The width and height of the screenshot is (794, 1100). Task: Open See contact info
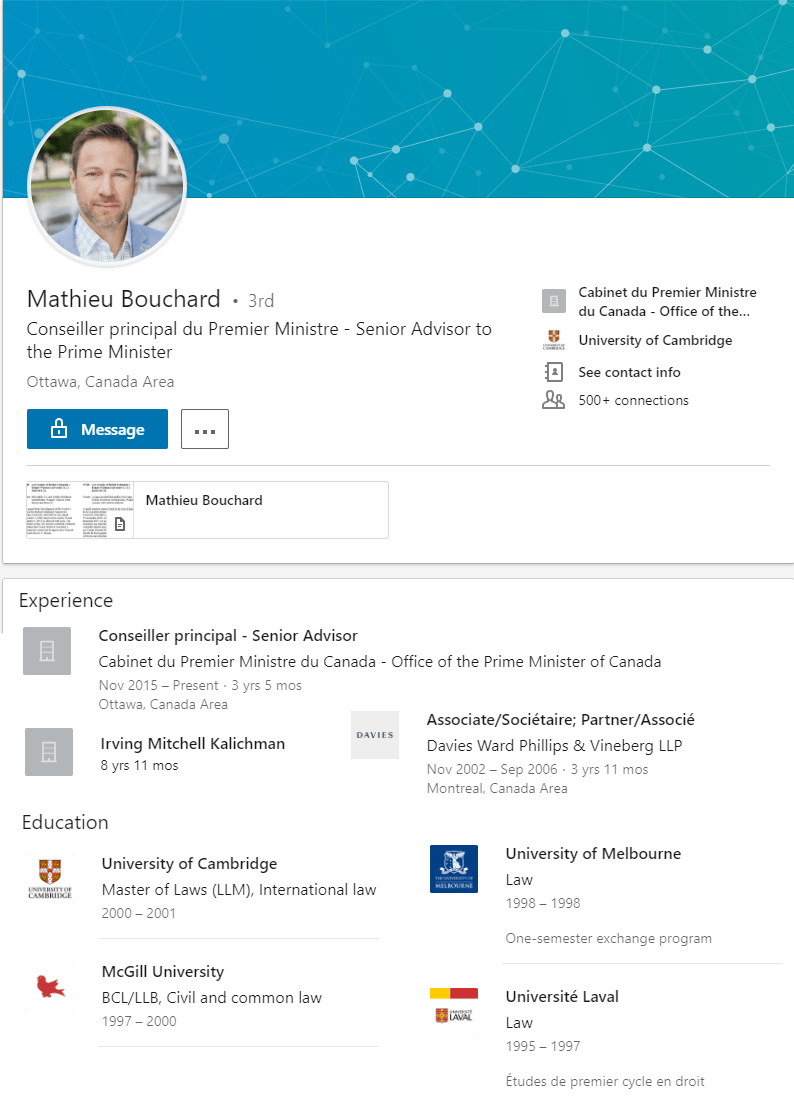[628, 372]
